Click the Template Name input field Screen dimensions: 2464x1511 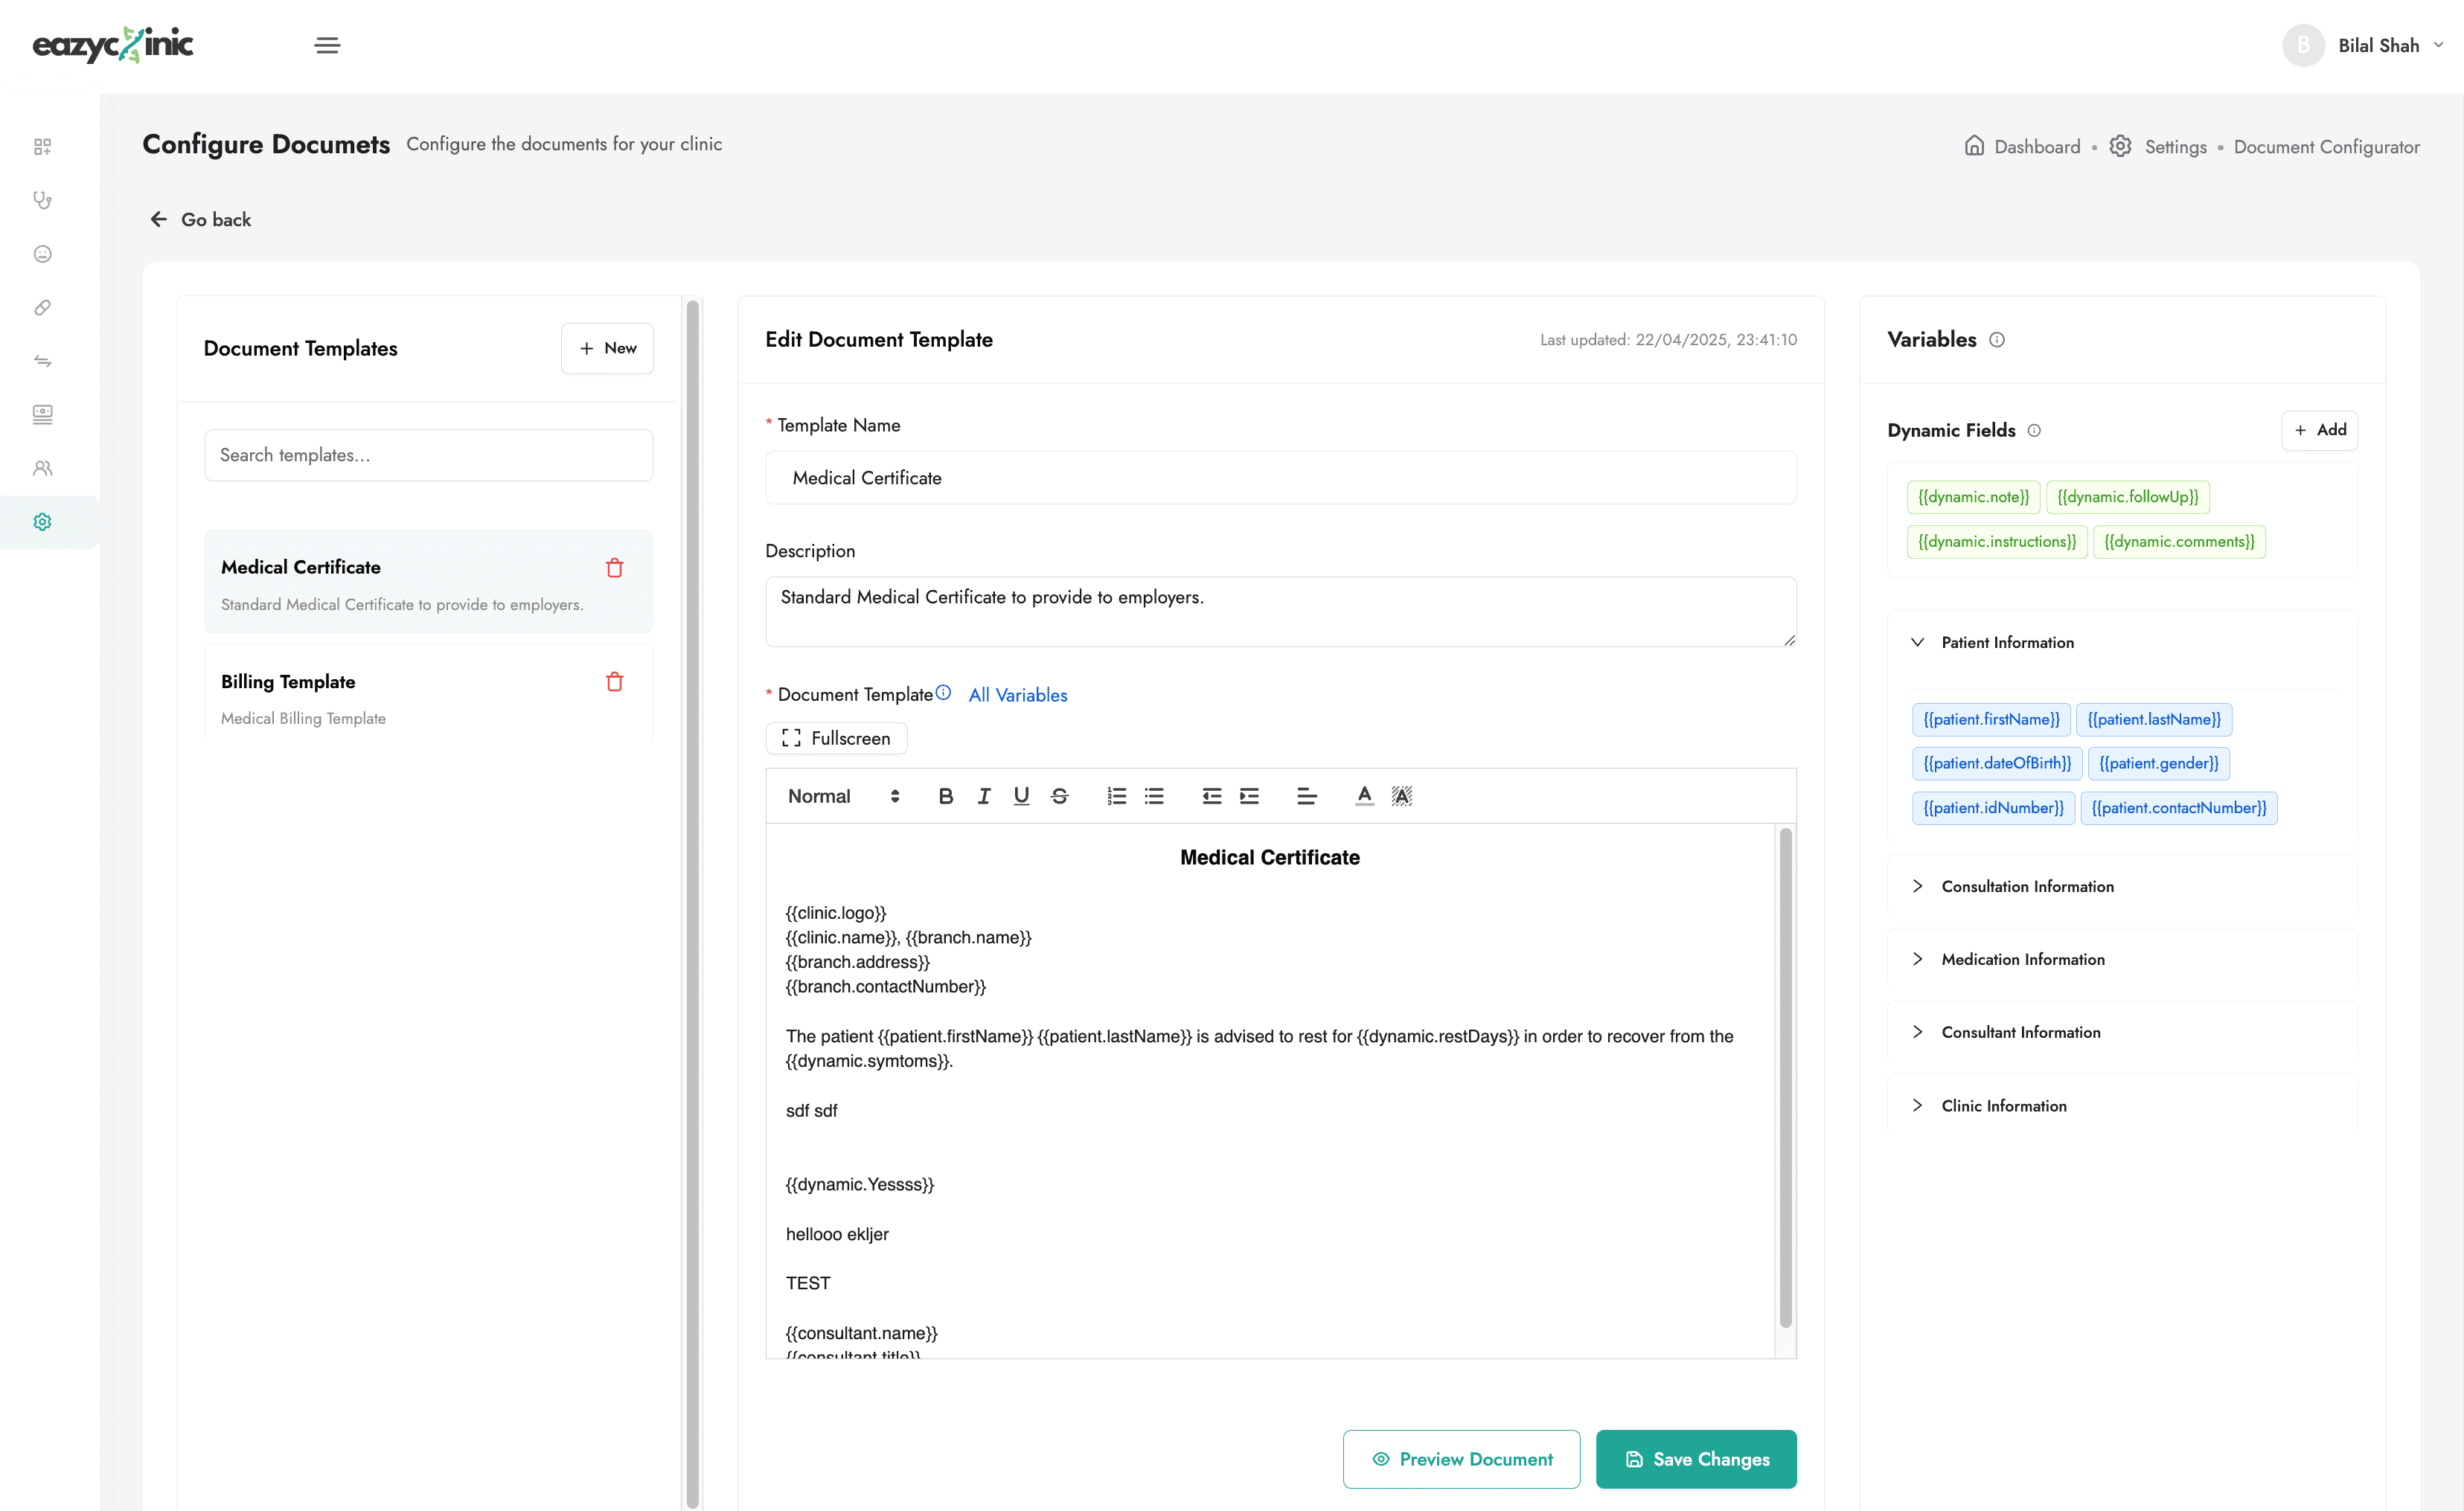(1281, 478)
